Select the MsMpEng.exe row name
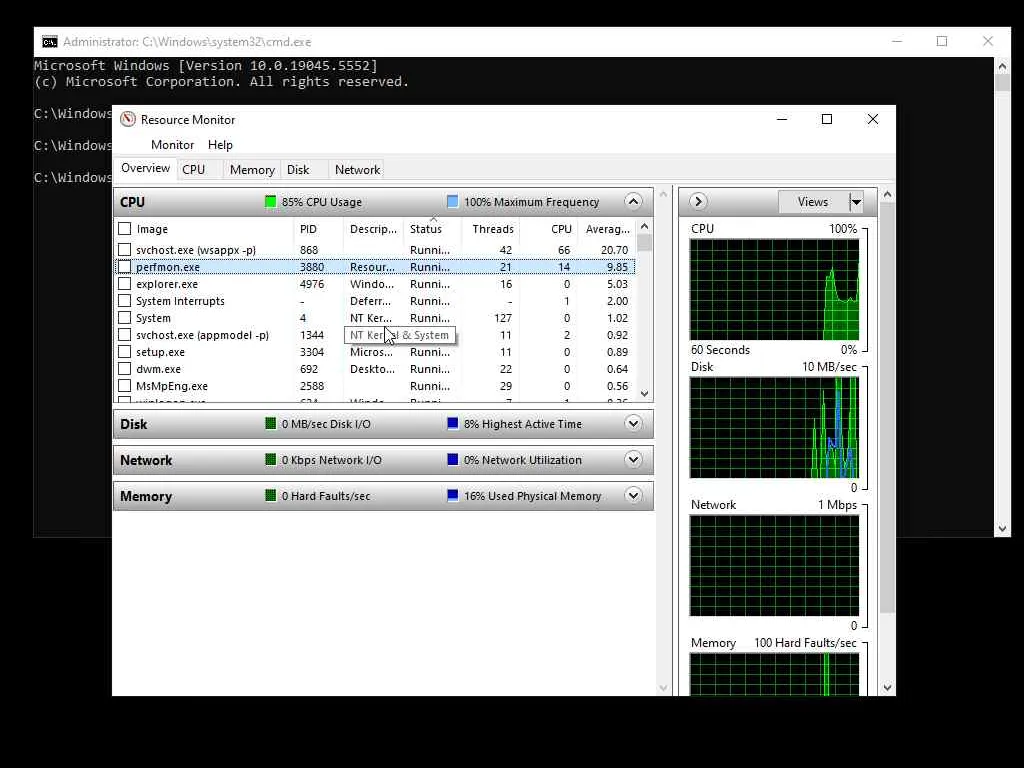Image resolution: width=1024 pixels, height=768 pixels. click(x=172, y=386)
